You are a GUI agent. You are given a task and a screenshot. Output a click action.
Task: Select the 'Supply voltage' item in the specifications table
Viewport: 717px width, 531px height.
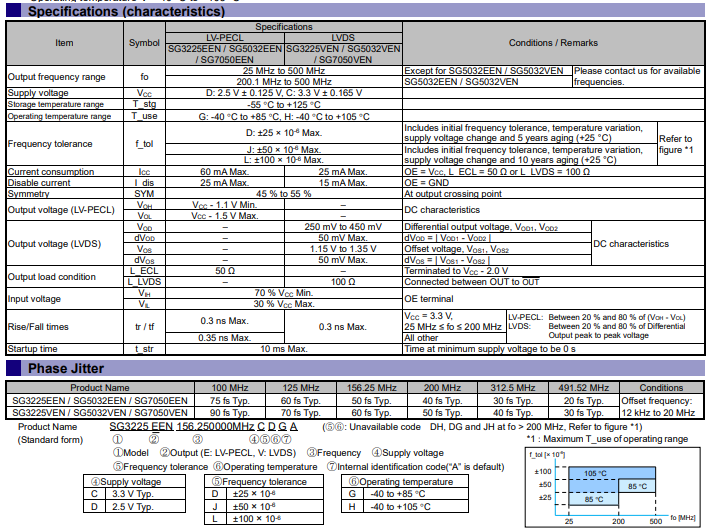pyautogui.click(x=38, y=93)
